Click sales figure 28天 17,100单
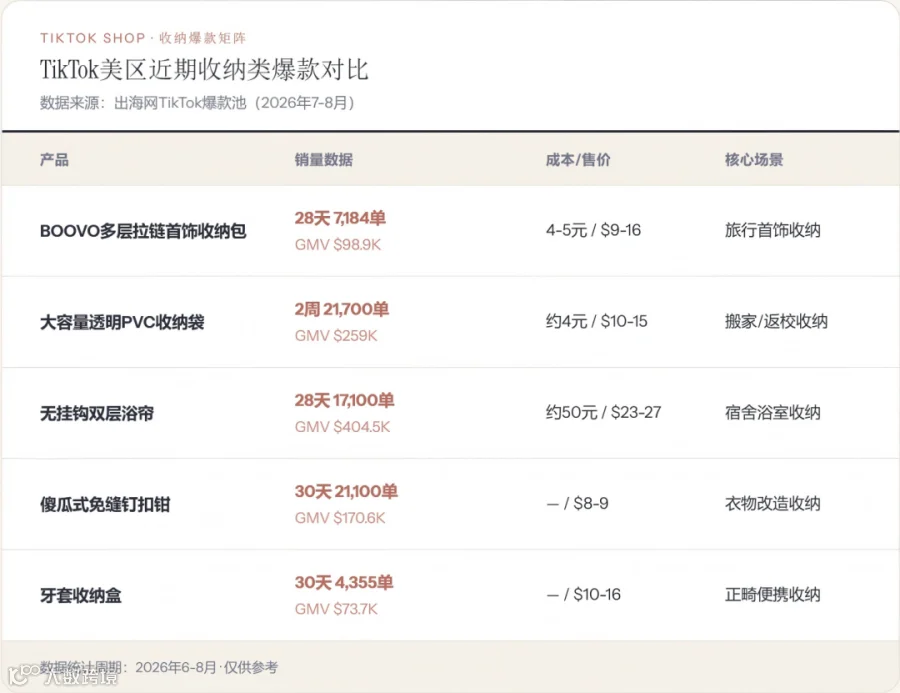 tap(344, 400)
